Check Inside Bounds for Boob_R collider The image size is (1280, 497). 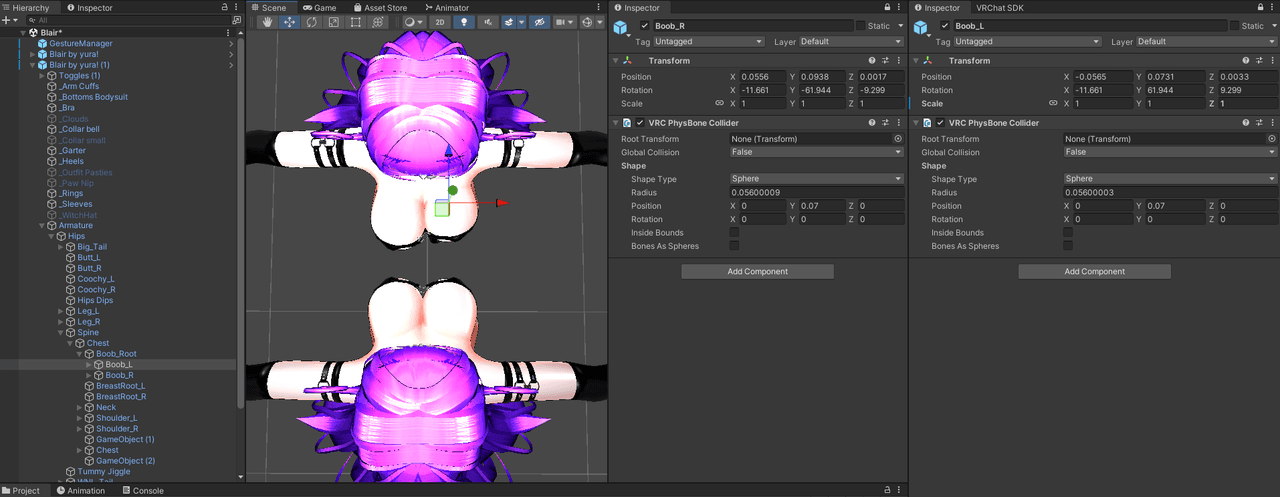734,233
